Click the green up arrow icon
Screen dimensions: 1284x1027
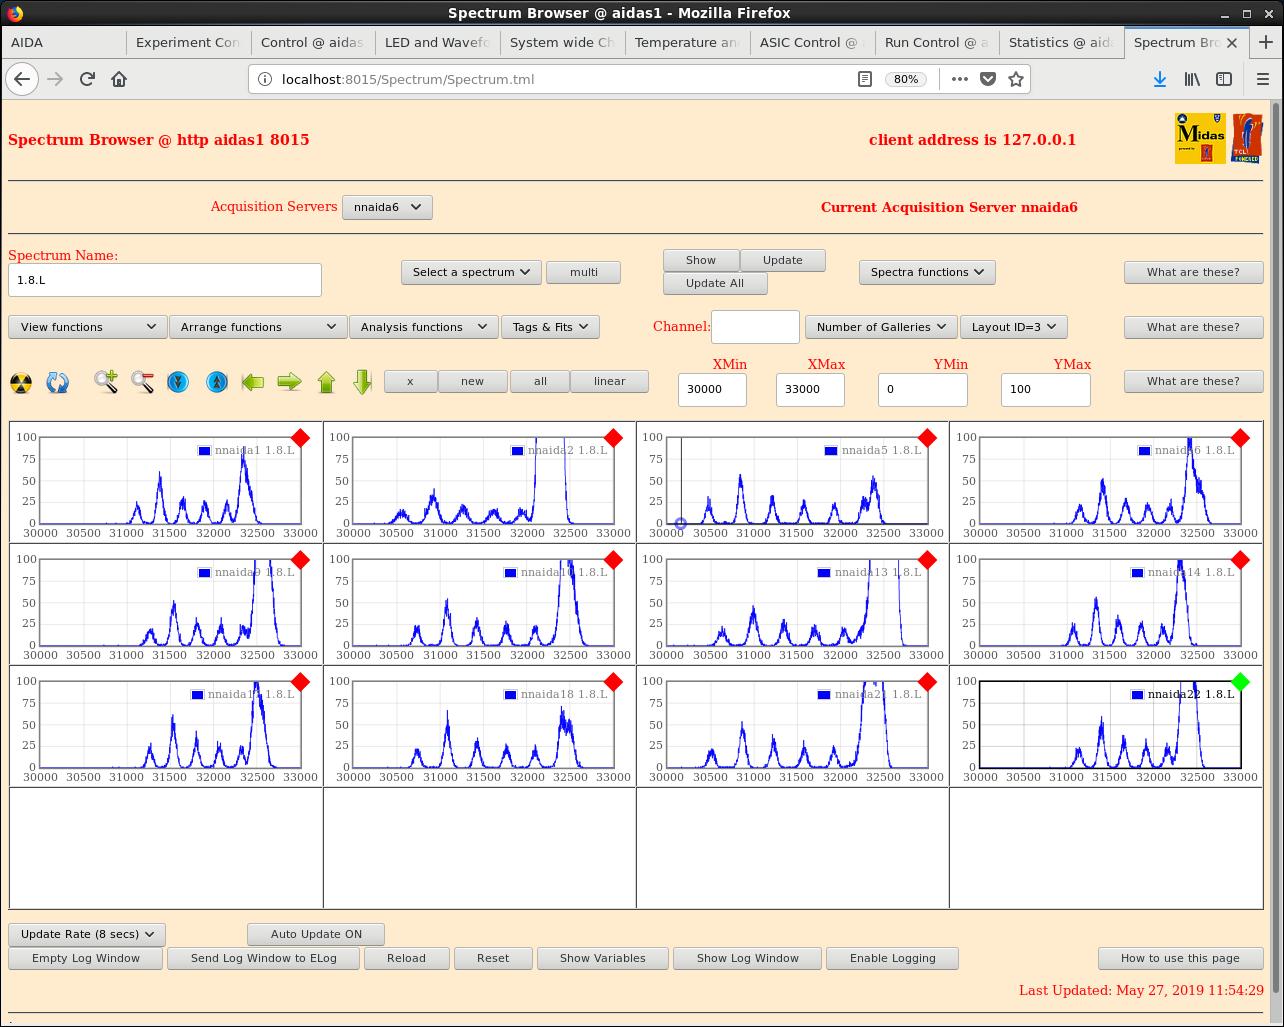point(326,382)
